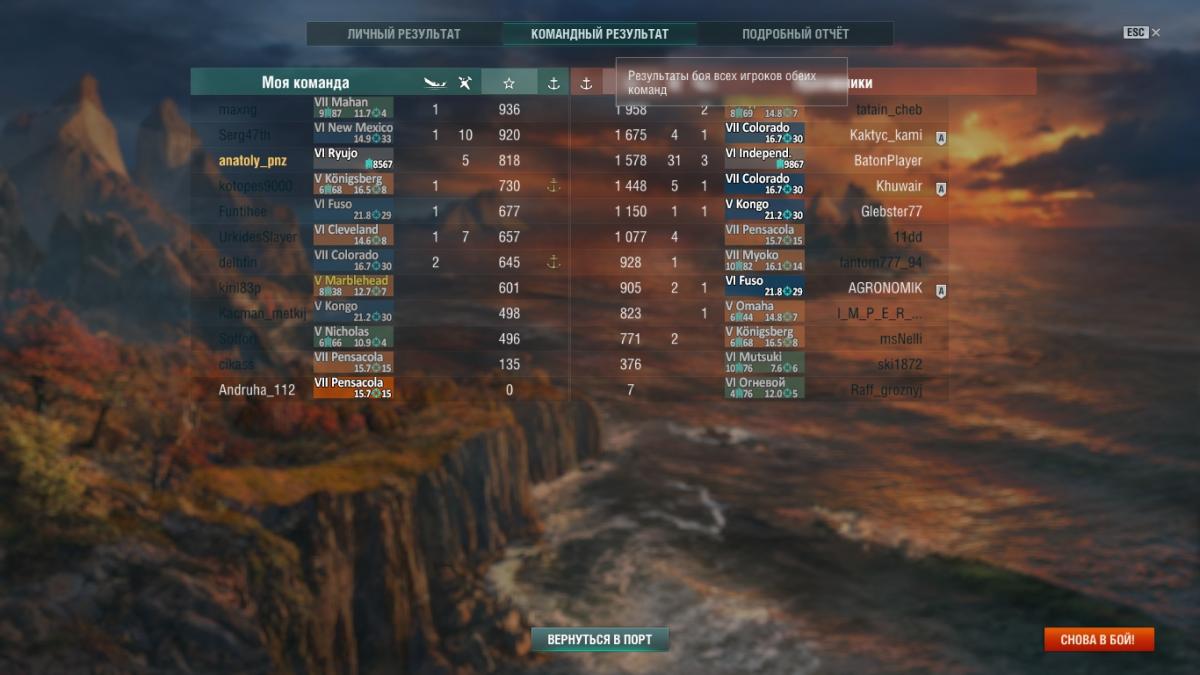Click the Моя команда team header
Screen dimensions: 1200x675
pyautogui.click(x=306, y=83)
